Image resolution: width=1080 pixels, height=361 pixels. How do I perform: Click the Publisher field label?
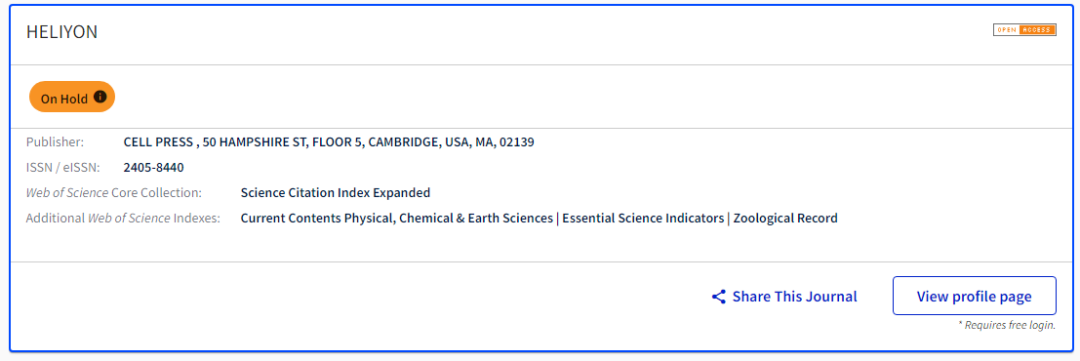point(55,143)
